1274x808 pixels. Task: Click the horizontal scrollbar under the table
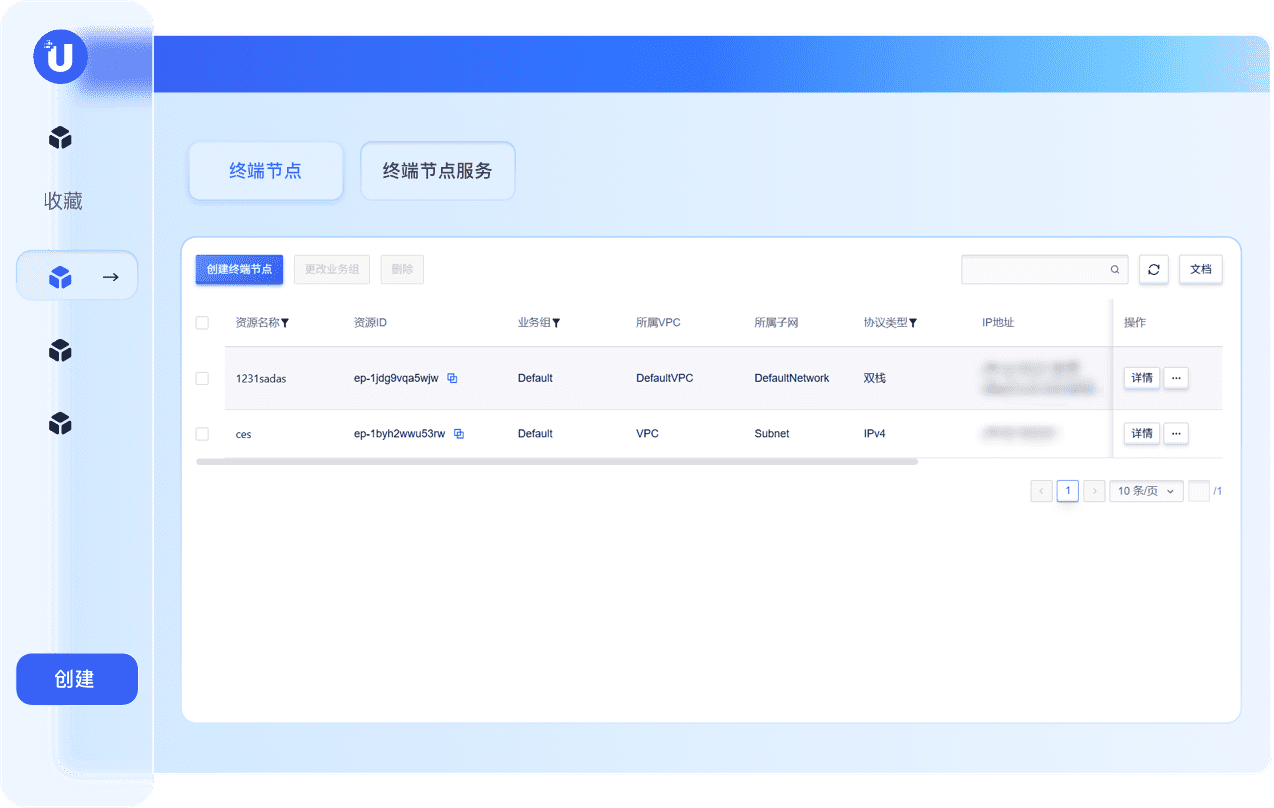click(x=556, y=462)
